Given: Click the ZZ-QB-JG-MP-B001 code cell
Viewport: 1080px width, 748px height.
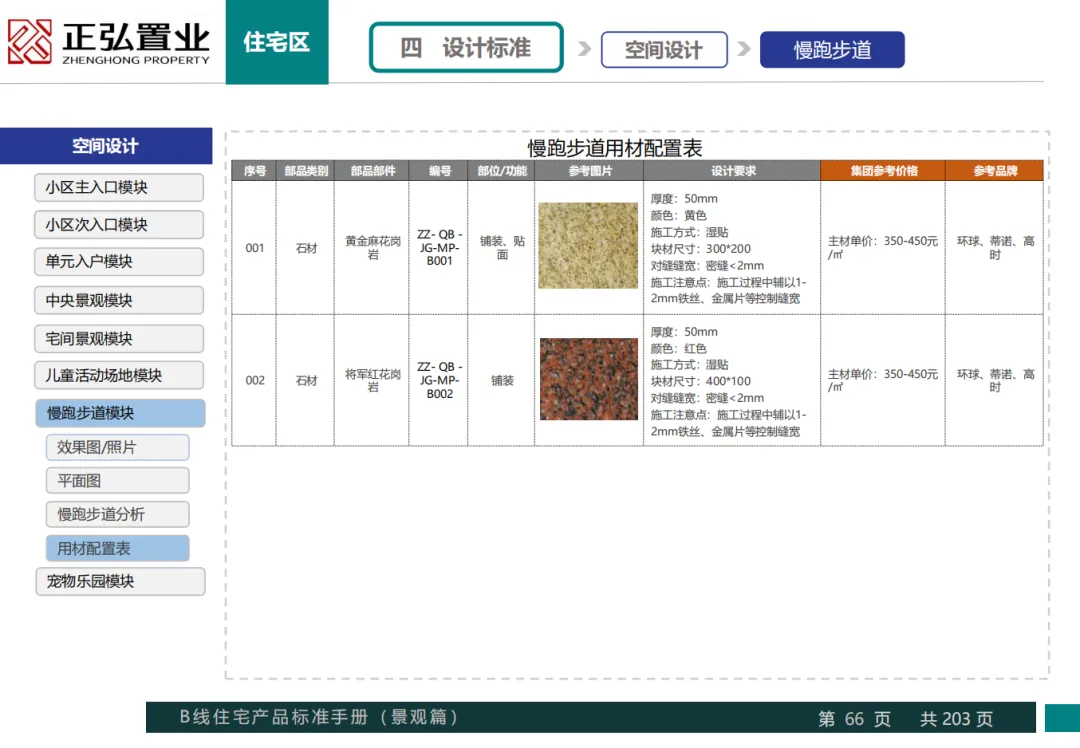Looking at the screenshot, I should (439, 248).
